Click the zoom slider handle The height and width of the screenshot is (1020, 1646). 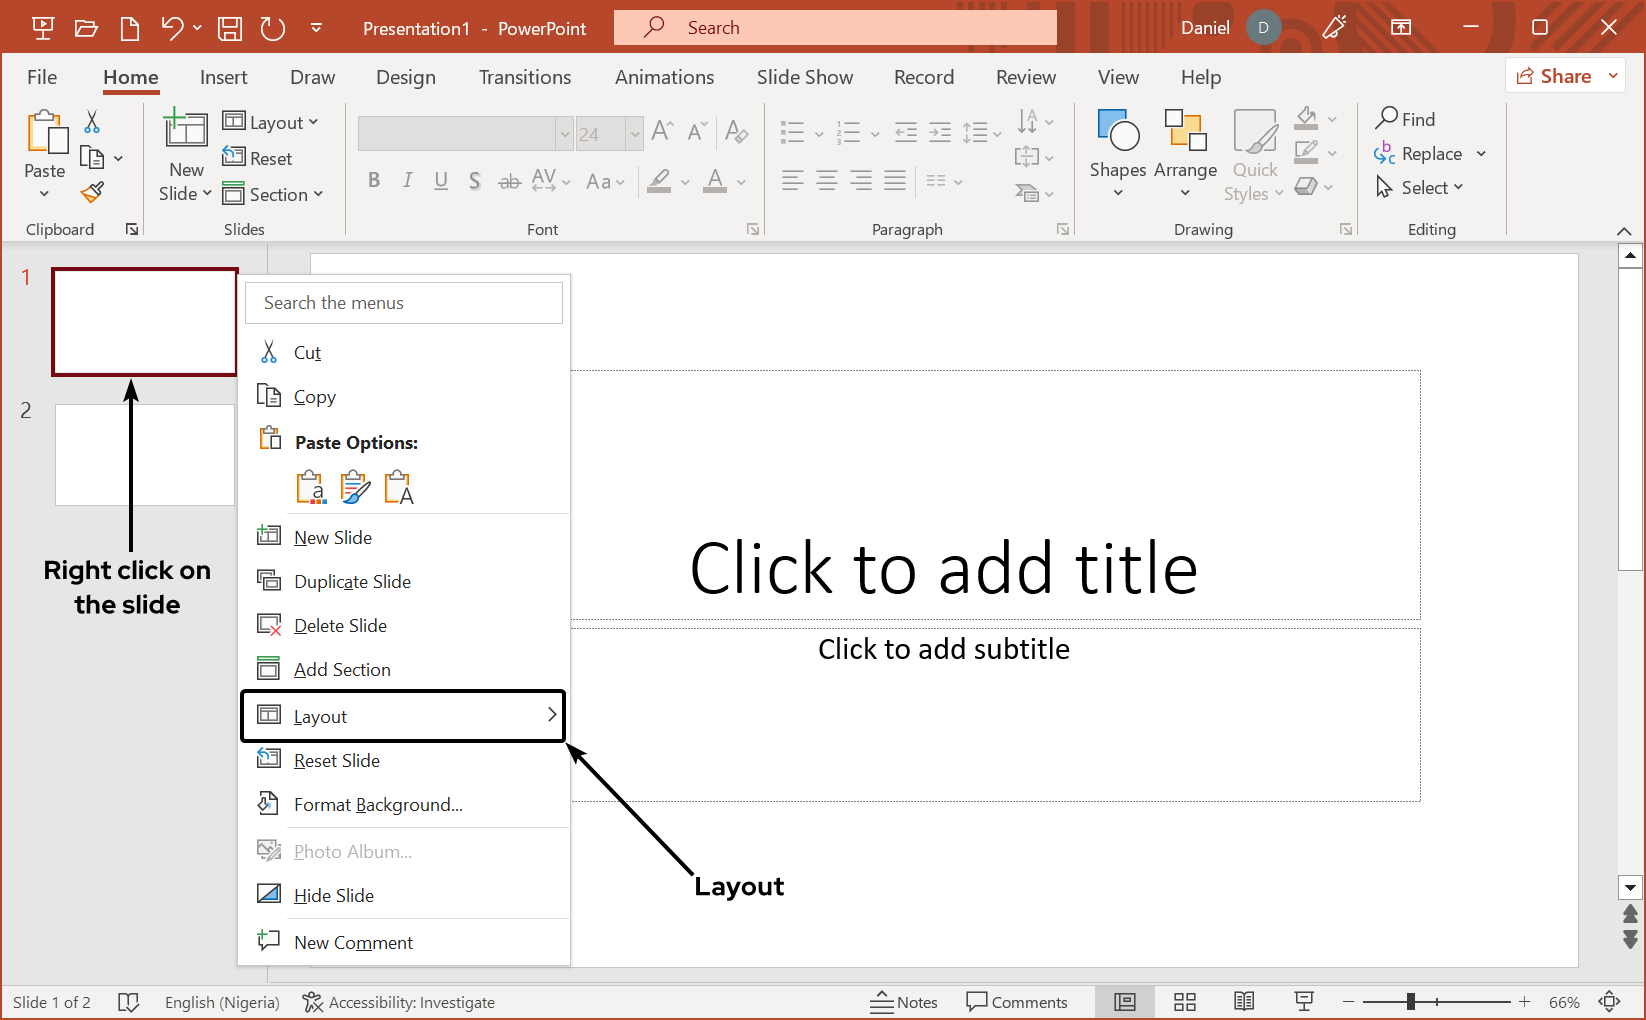1409,1001
